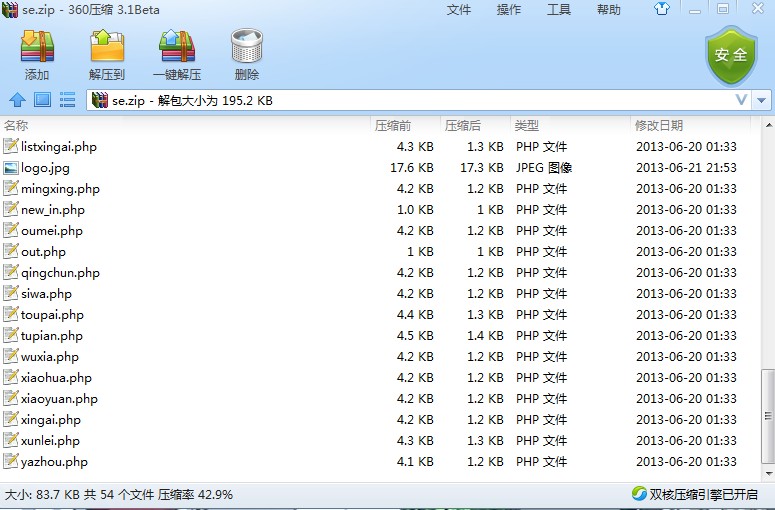The height and width of the screenshot is (510, 775).
Task: Click the 2013-06-21 21:53 date cell
Action: (686, 168)
